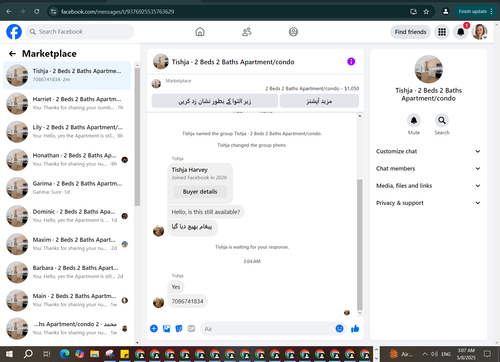Attach a photo with image icon
This screenshot has width=500, height=362.
tap(166, 329)
